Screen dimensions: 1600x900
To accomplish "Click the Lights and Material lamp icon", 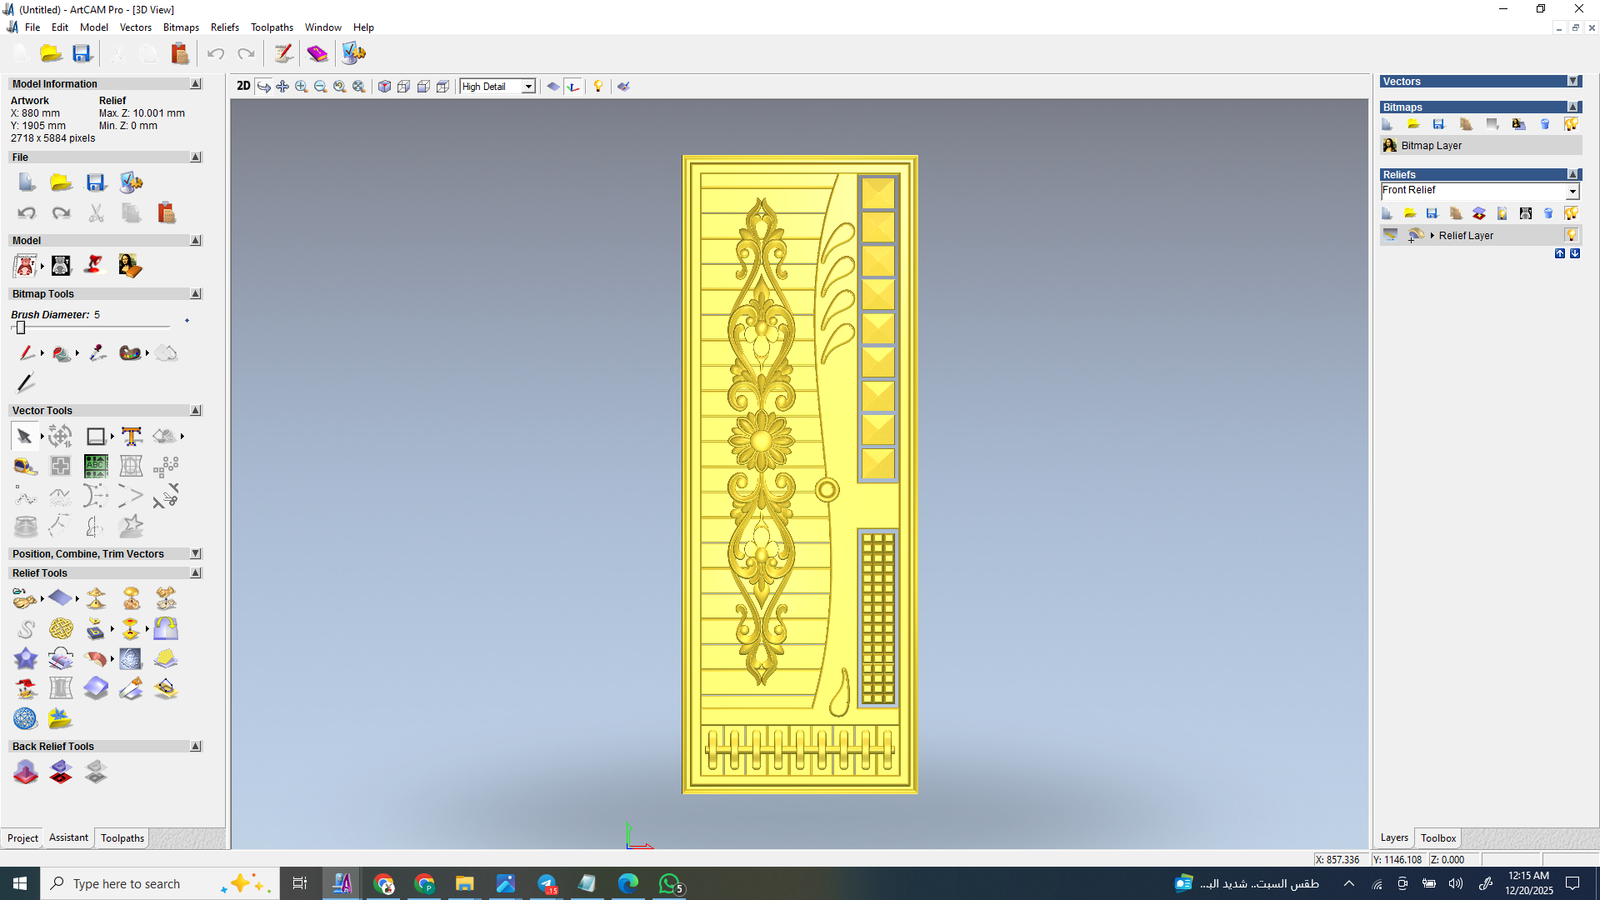I will click(598, 87).
